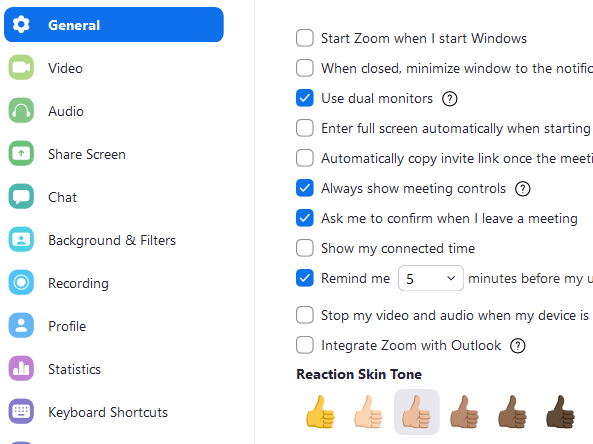Screen dimensions: 593x444
Task: Select the Share Screen icon
Action: [21, 154]
